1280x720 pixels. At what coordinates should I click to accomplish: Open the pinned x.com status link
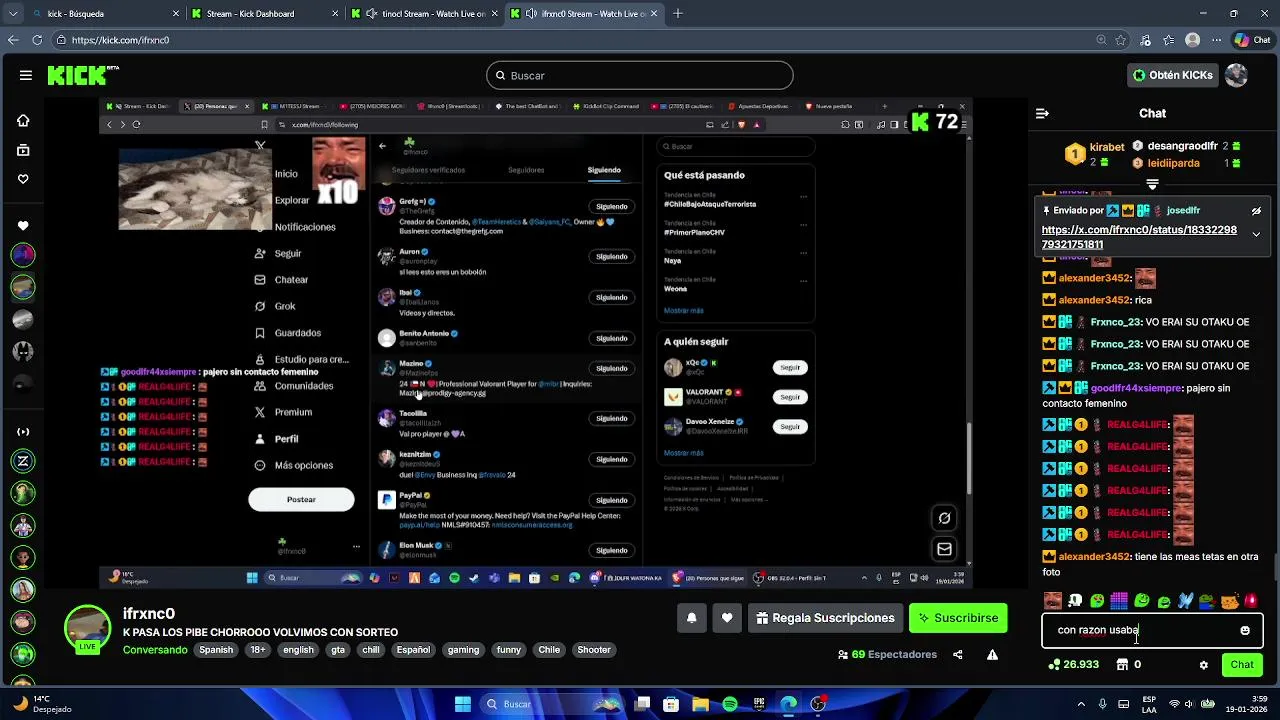click(x=1139, y=237)
